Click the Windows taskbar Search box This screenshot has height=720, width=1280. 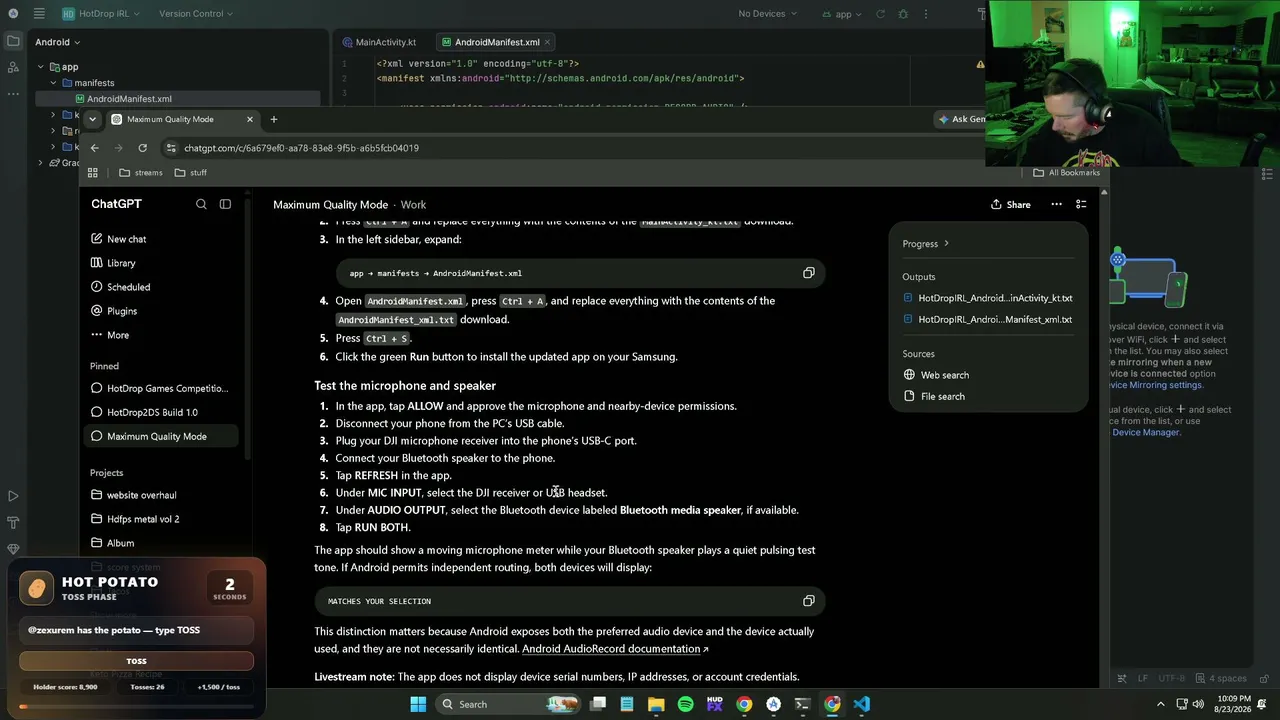[x=510, y=704]
